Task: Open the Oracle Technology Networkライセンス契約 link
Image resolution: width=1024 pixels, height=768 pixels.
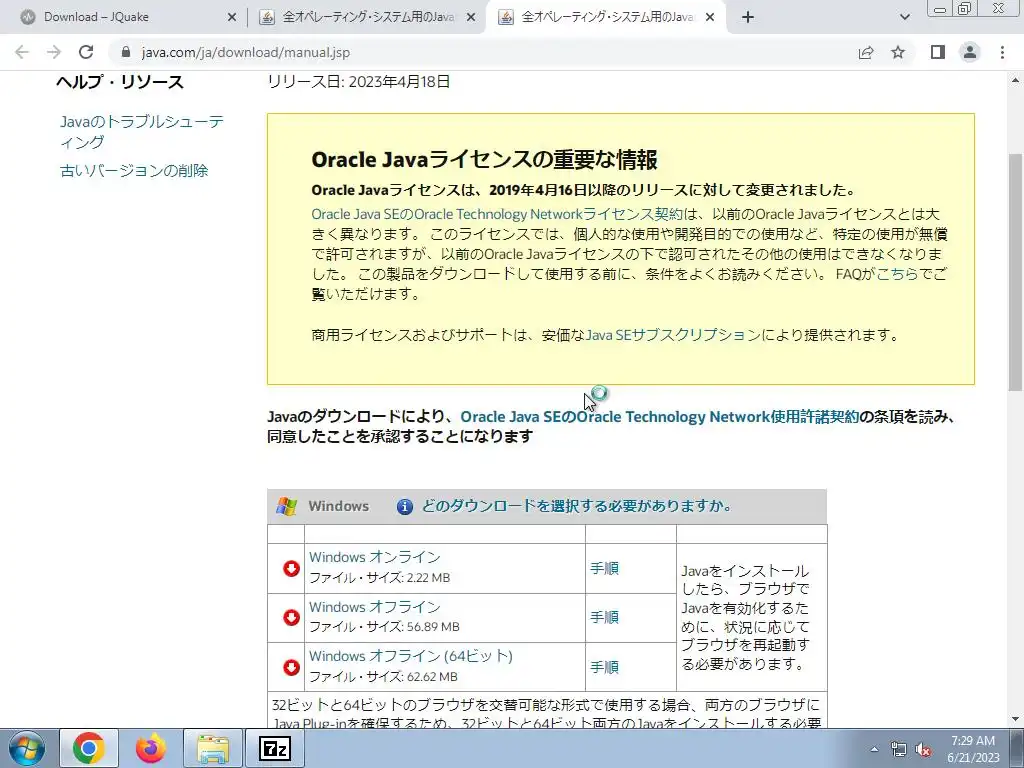Action: pos(497,214)
